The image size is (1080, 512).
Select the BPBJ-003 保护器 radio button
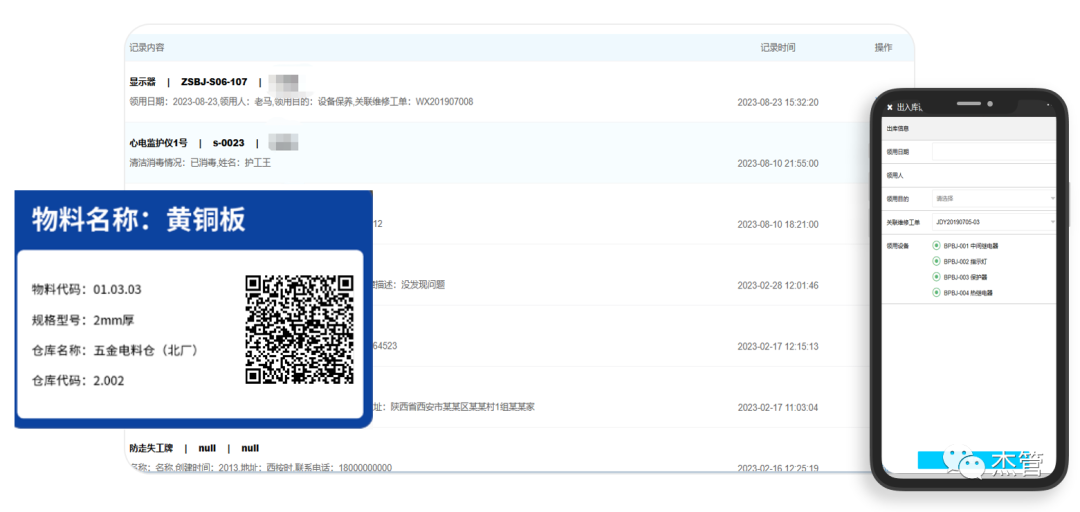936,277
